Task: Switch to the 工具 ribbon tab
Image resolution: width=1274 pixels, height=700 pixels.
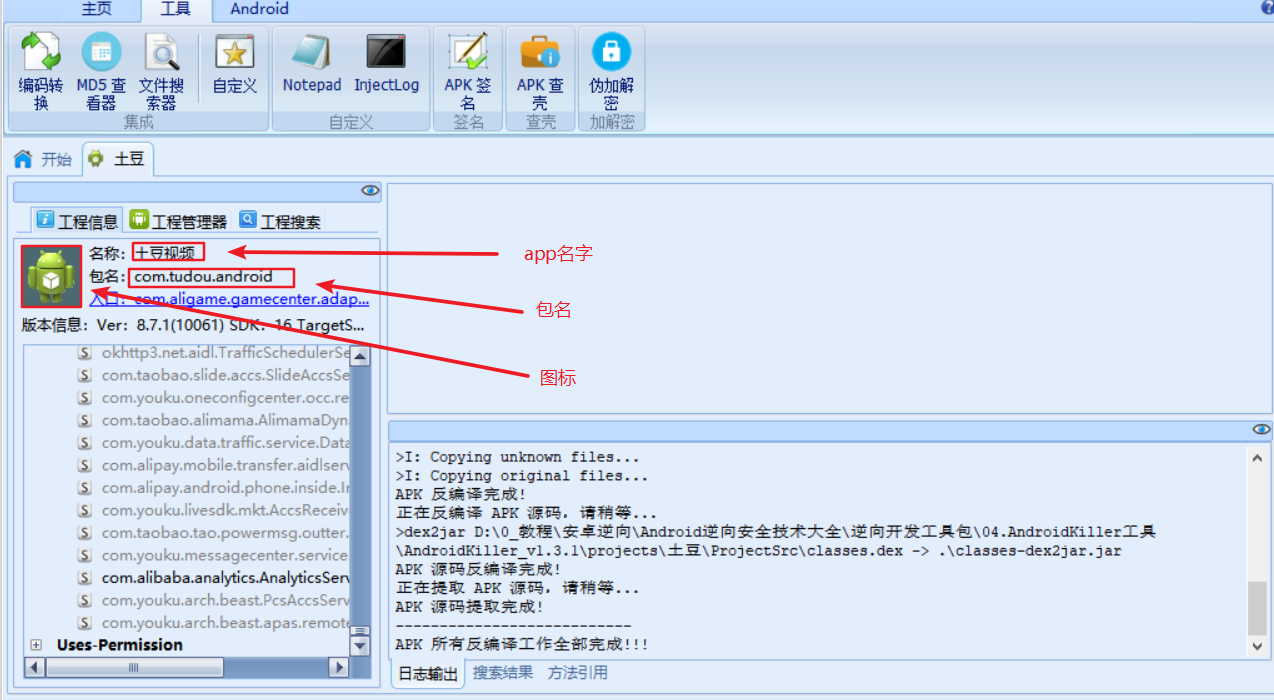Action: pos(175,9)
